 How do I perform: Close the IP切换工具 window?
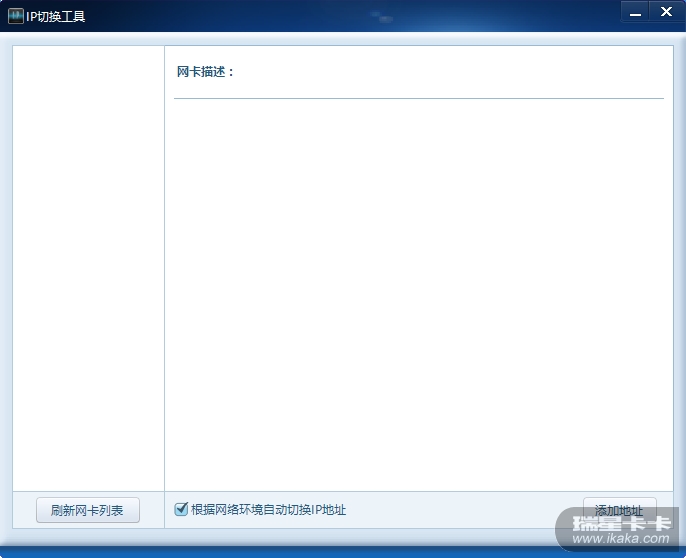click(667, 12)
